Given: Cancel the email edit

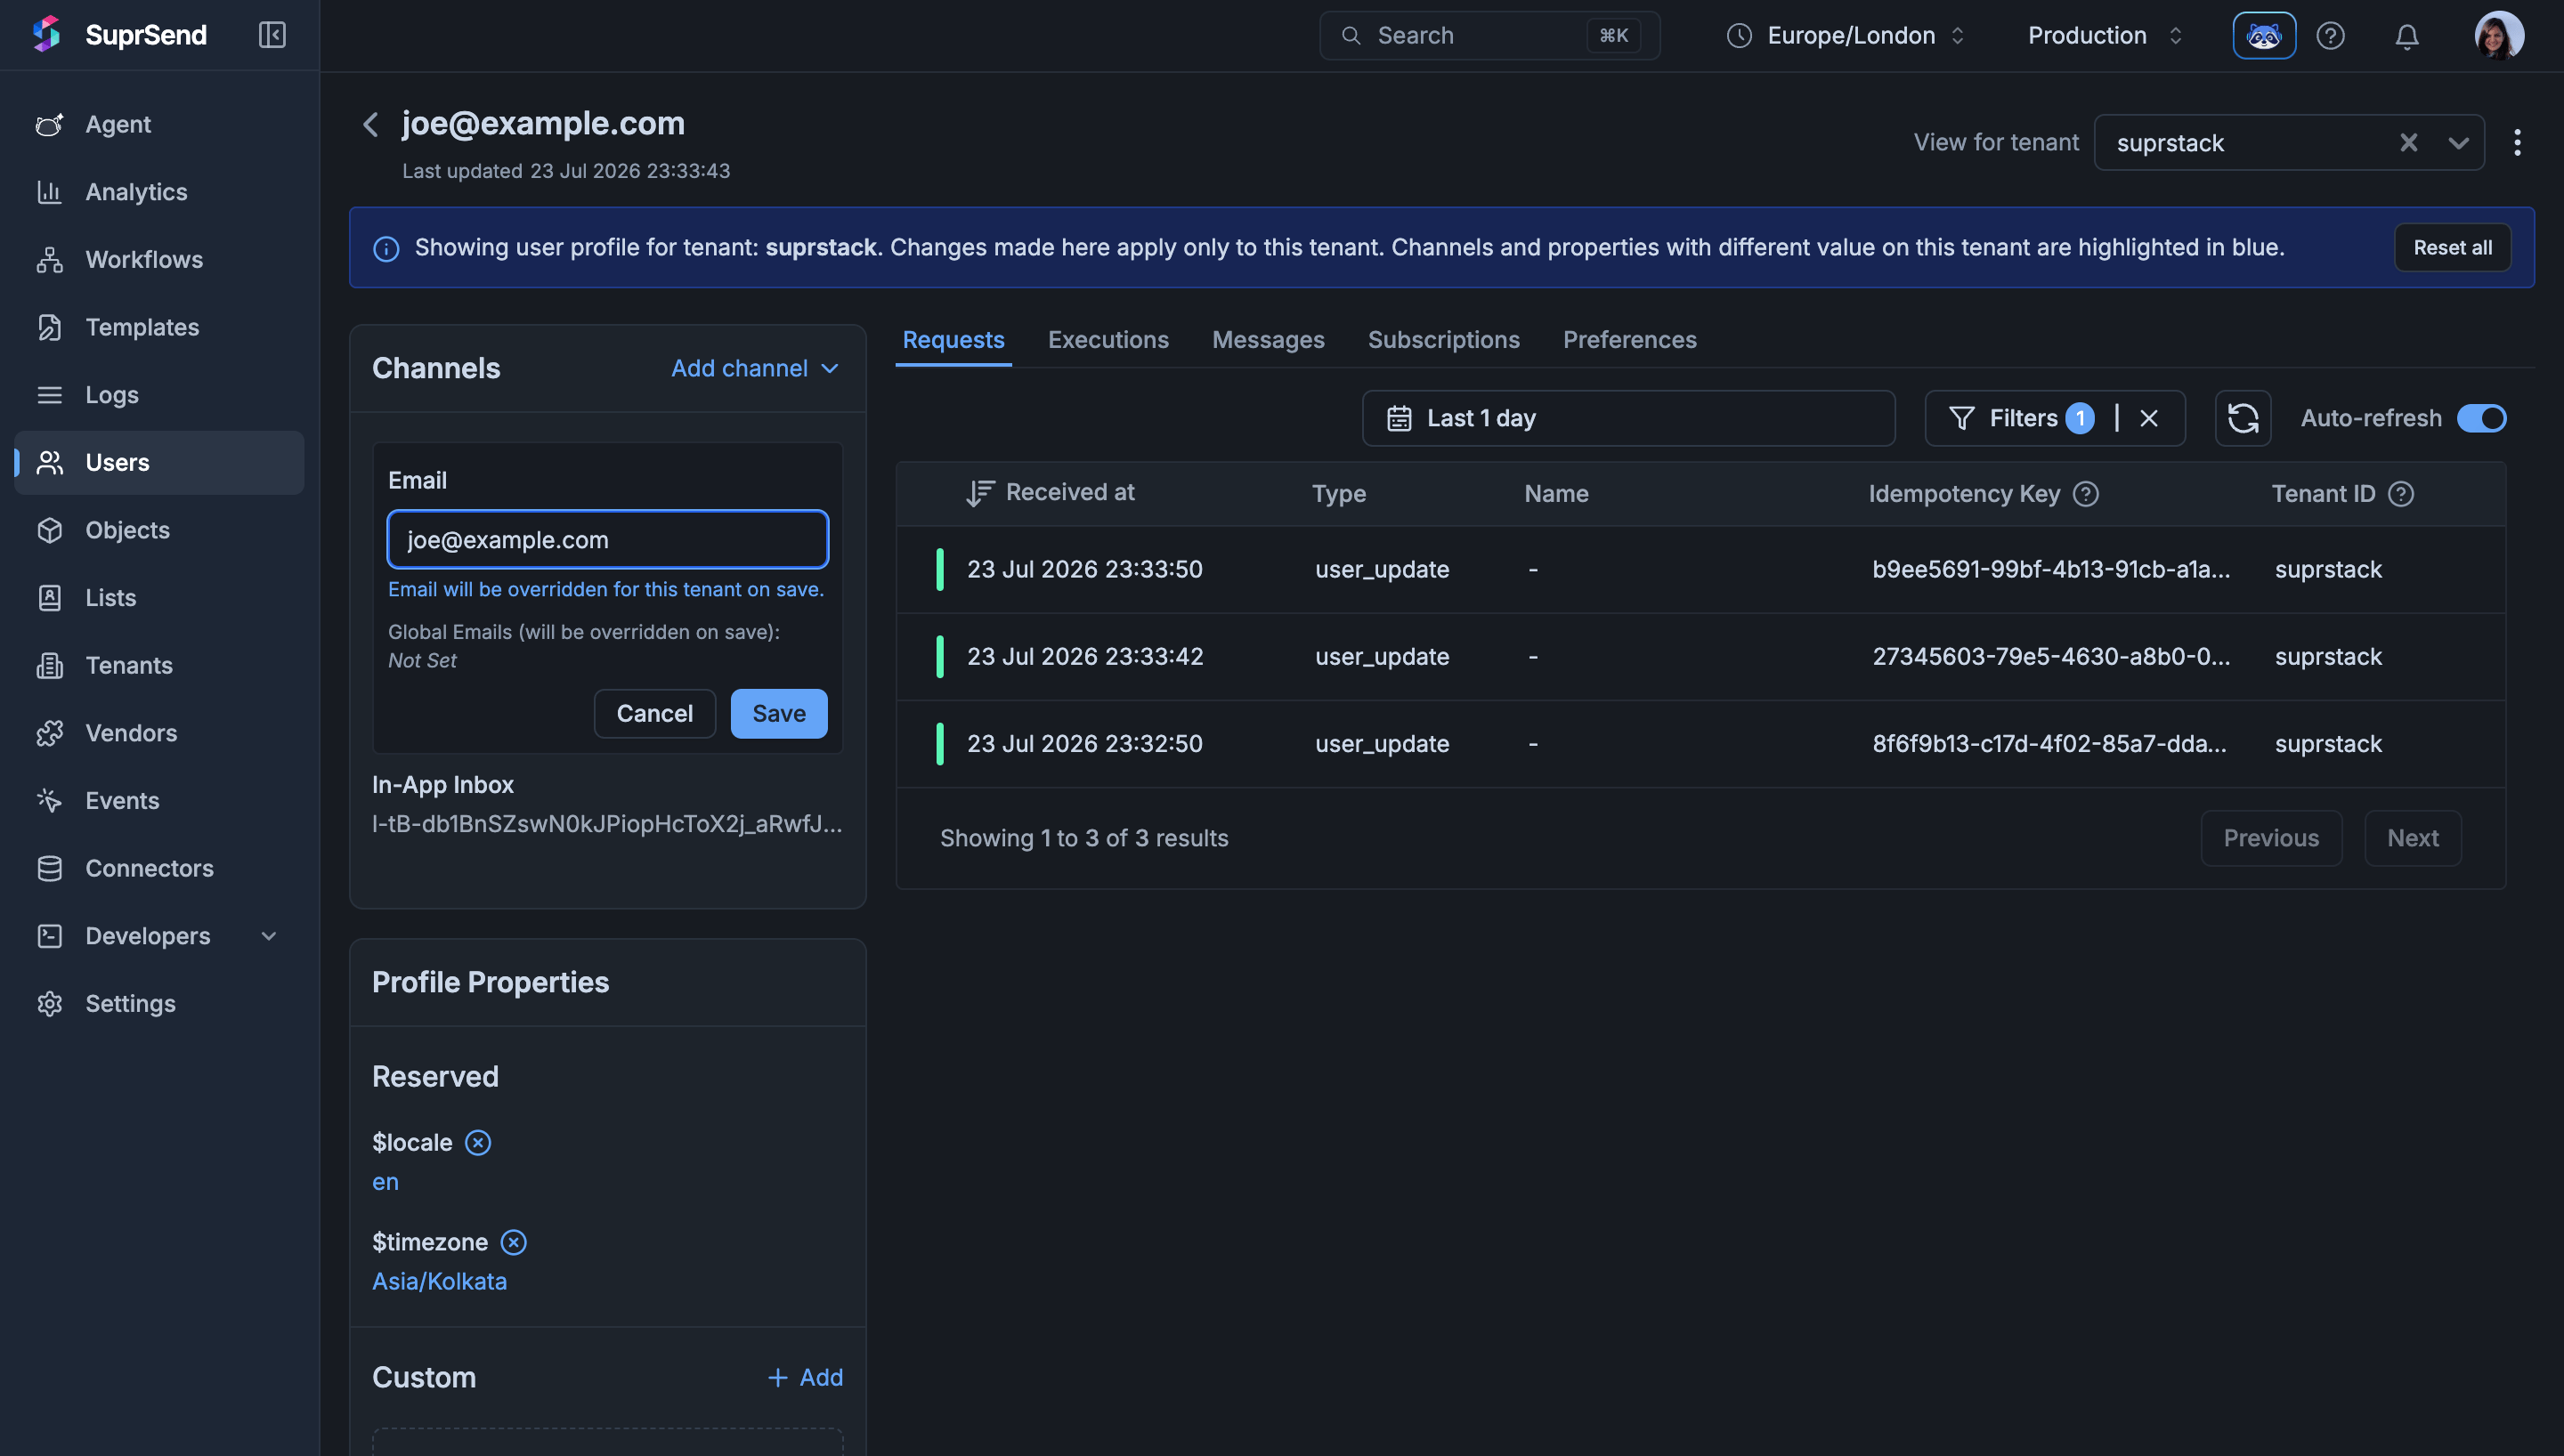Looking at the screenshot, I should coord(655,714).
